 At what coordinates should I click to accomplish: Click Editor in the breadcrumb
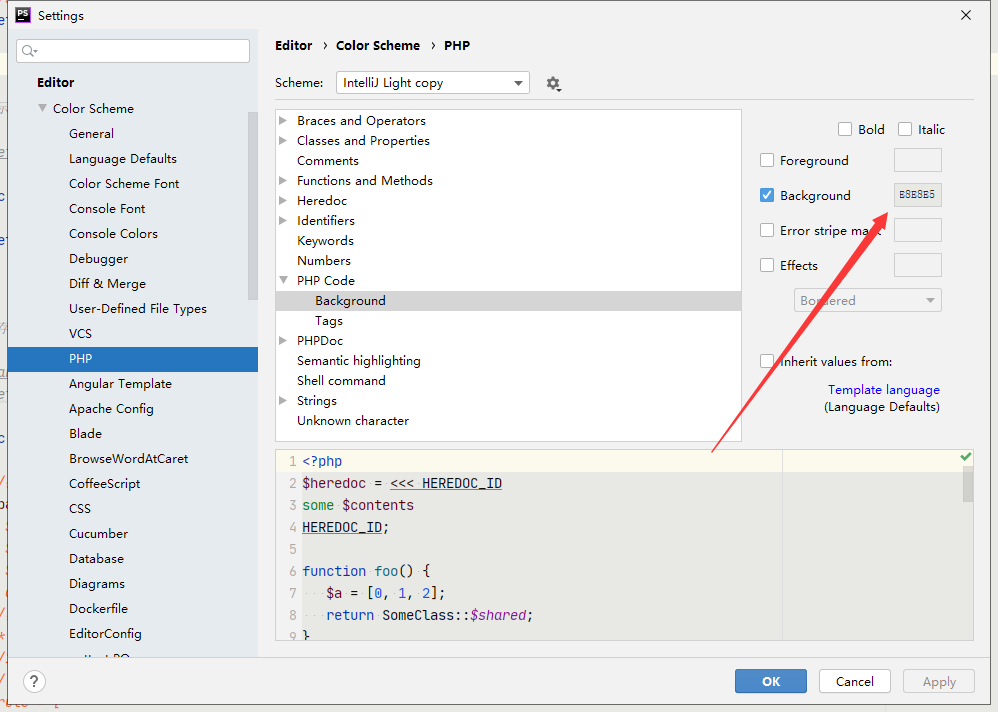tap(293, 46)
